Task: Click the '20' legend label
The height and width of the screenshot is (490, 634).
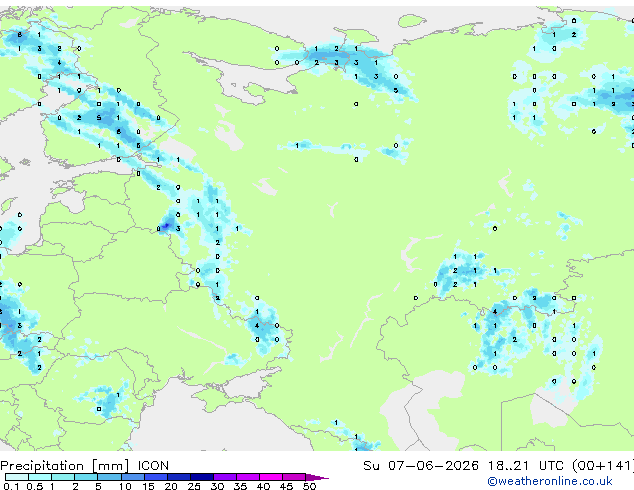Action: (171, 486)
